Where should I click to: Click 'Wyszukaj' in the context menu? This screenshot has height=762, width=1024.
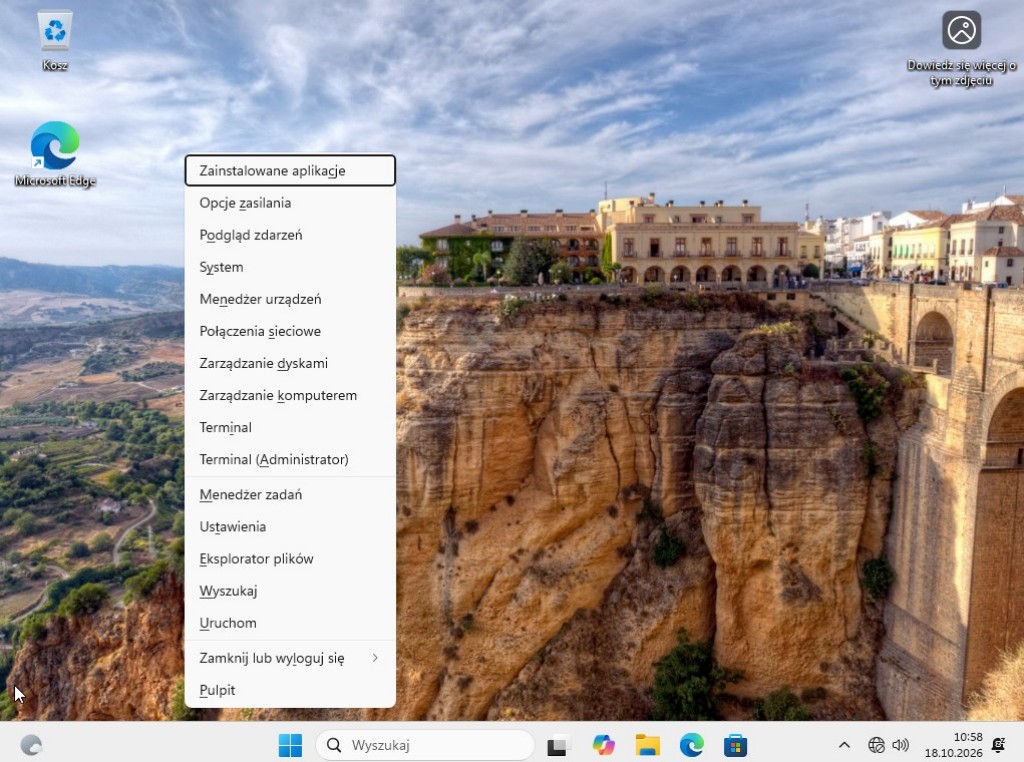click(x=290, y=590)
